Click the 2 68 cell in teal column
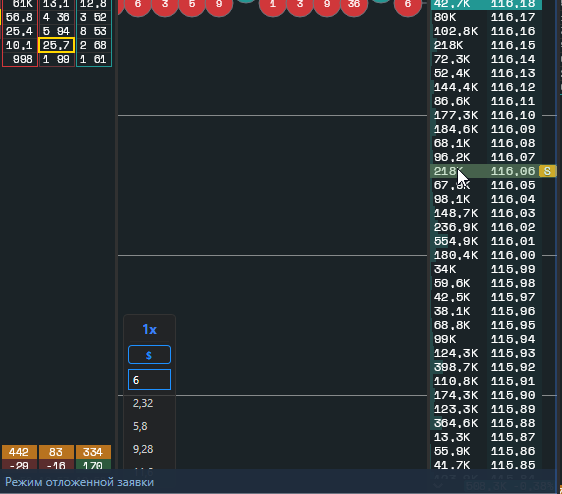 click(94, 45)
